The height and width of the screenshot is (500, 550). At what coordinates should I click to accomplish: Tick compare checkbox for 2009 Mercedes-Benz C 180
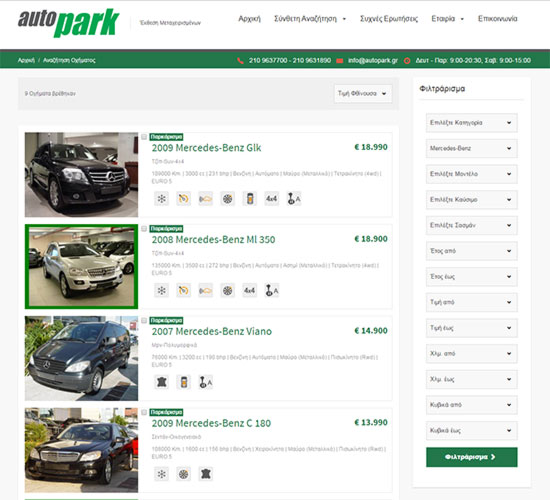(x=144, y=412)
